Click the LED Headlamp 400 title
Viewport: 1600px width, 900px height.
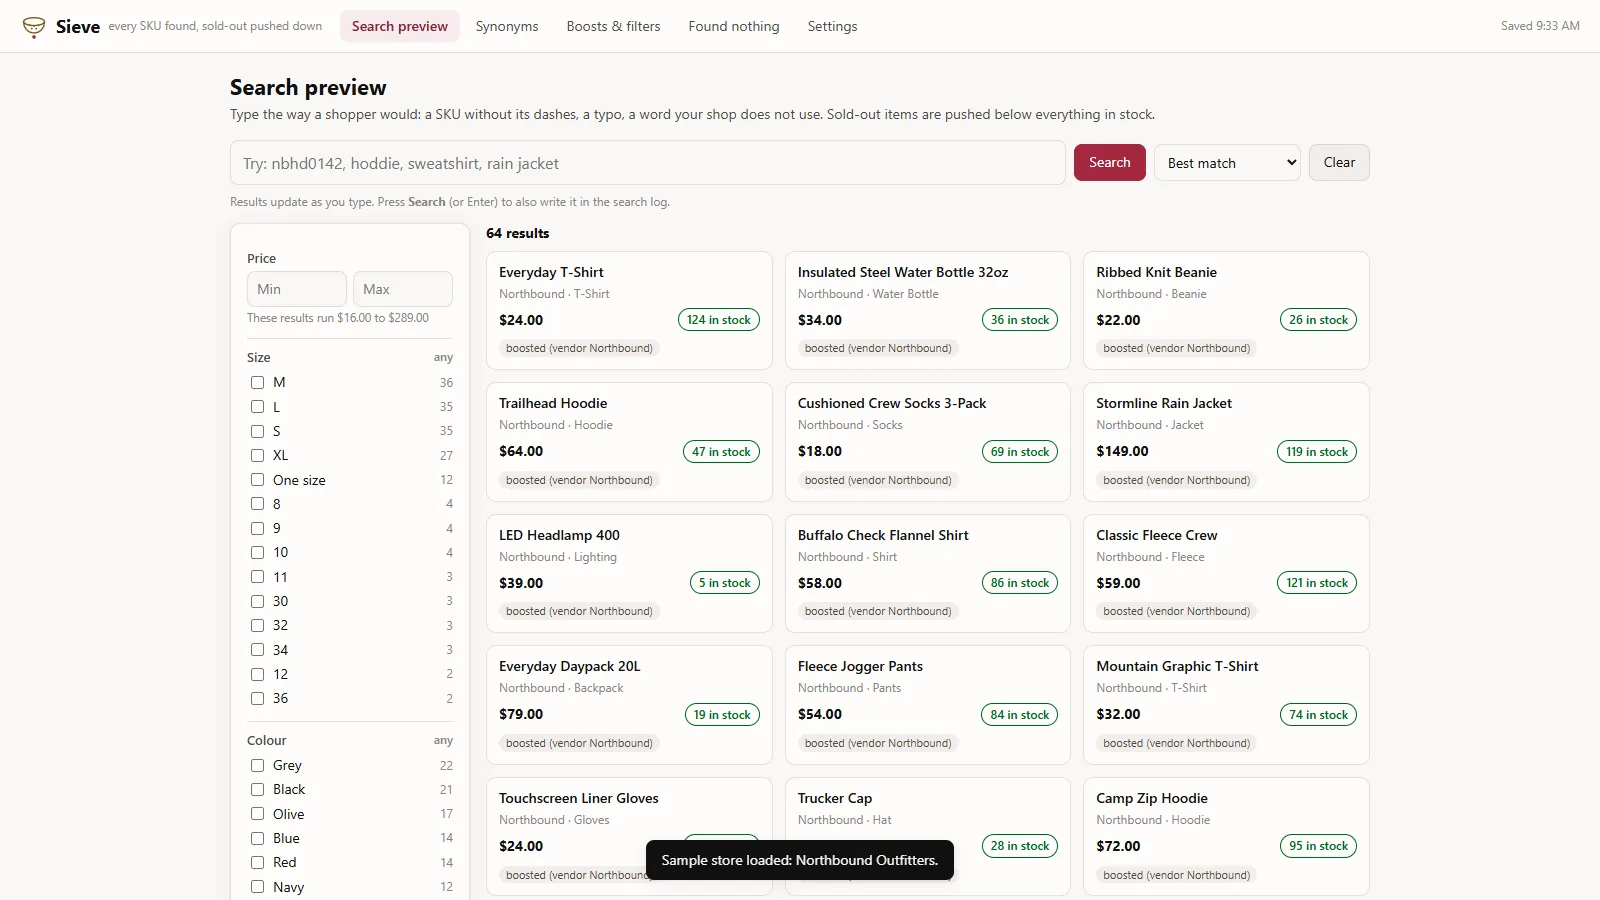point(559,535)
